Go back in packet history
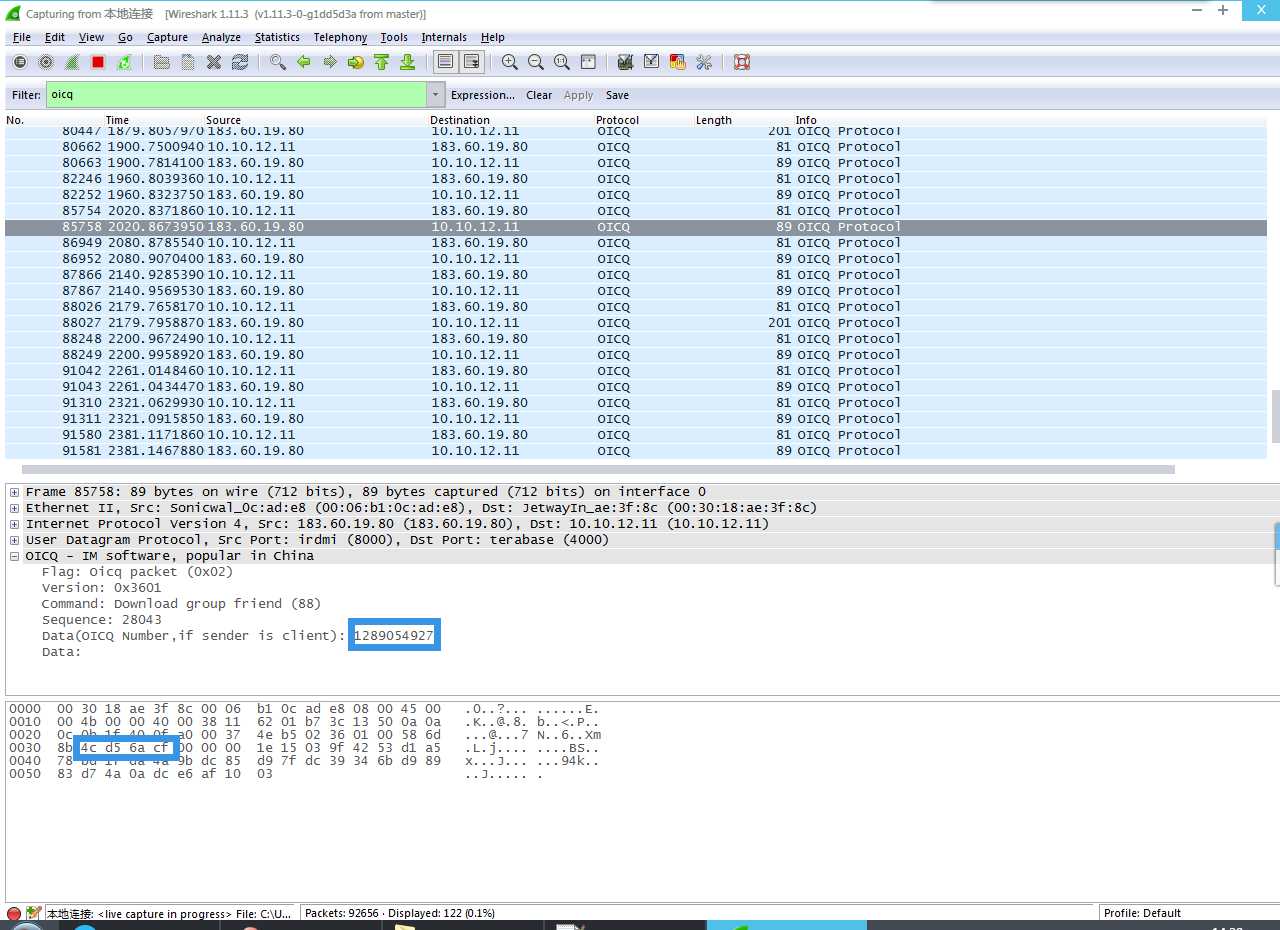Viewport: 1280px width, 930px height. (x=304, y=62)
